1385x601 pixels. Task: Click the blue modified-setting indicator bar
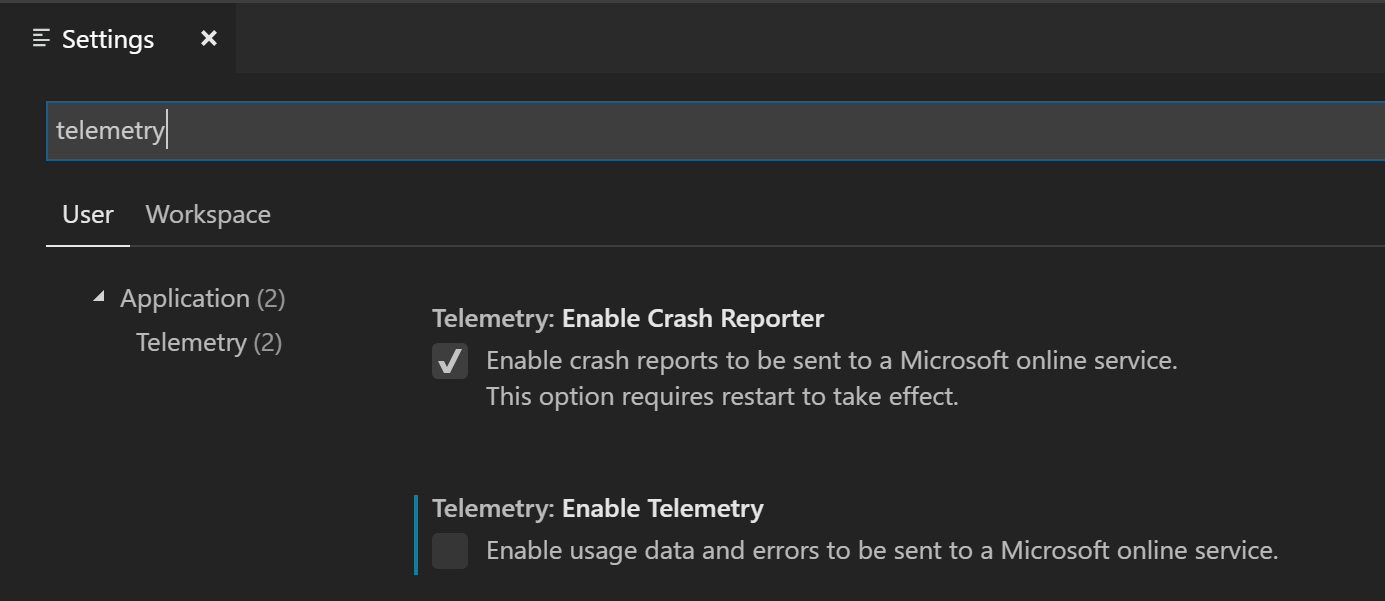click(417, 530)
